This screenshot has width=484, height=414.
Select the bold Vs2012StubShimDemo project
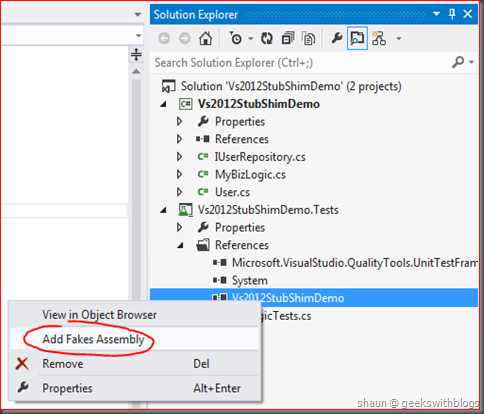coord(259,104)
